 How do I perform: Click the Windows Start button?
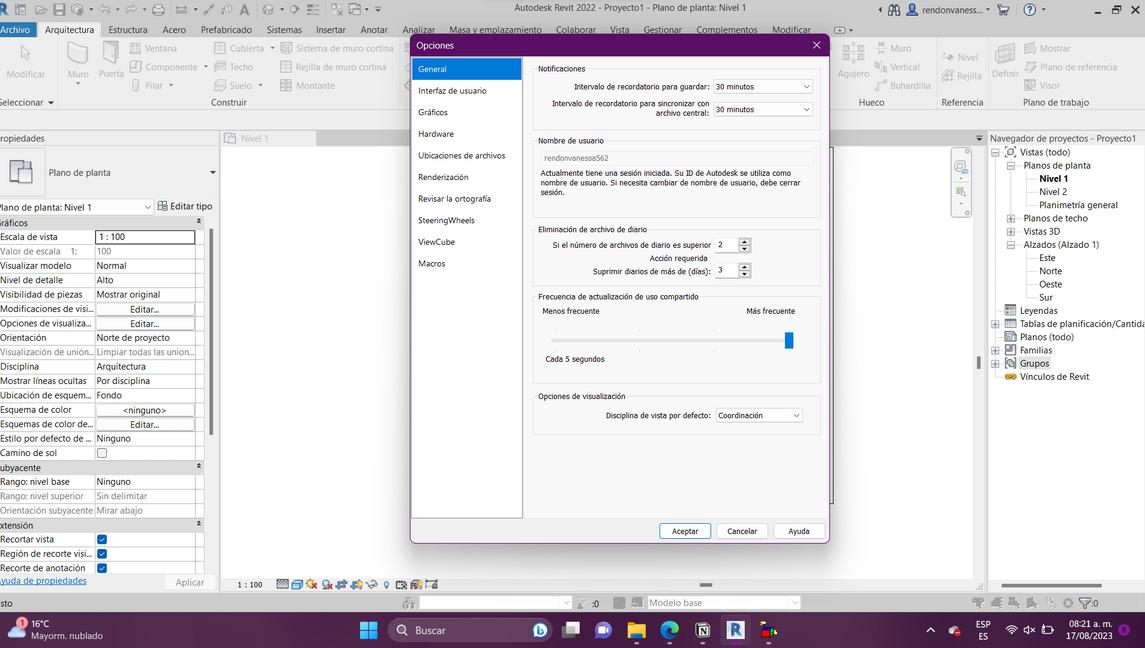[369, 630]
